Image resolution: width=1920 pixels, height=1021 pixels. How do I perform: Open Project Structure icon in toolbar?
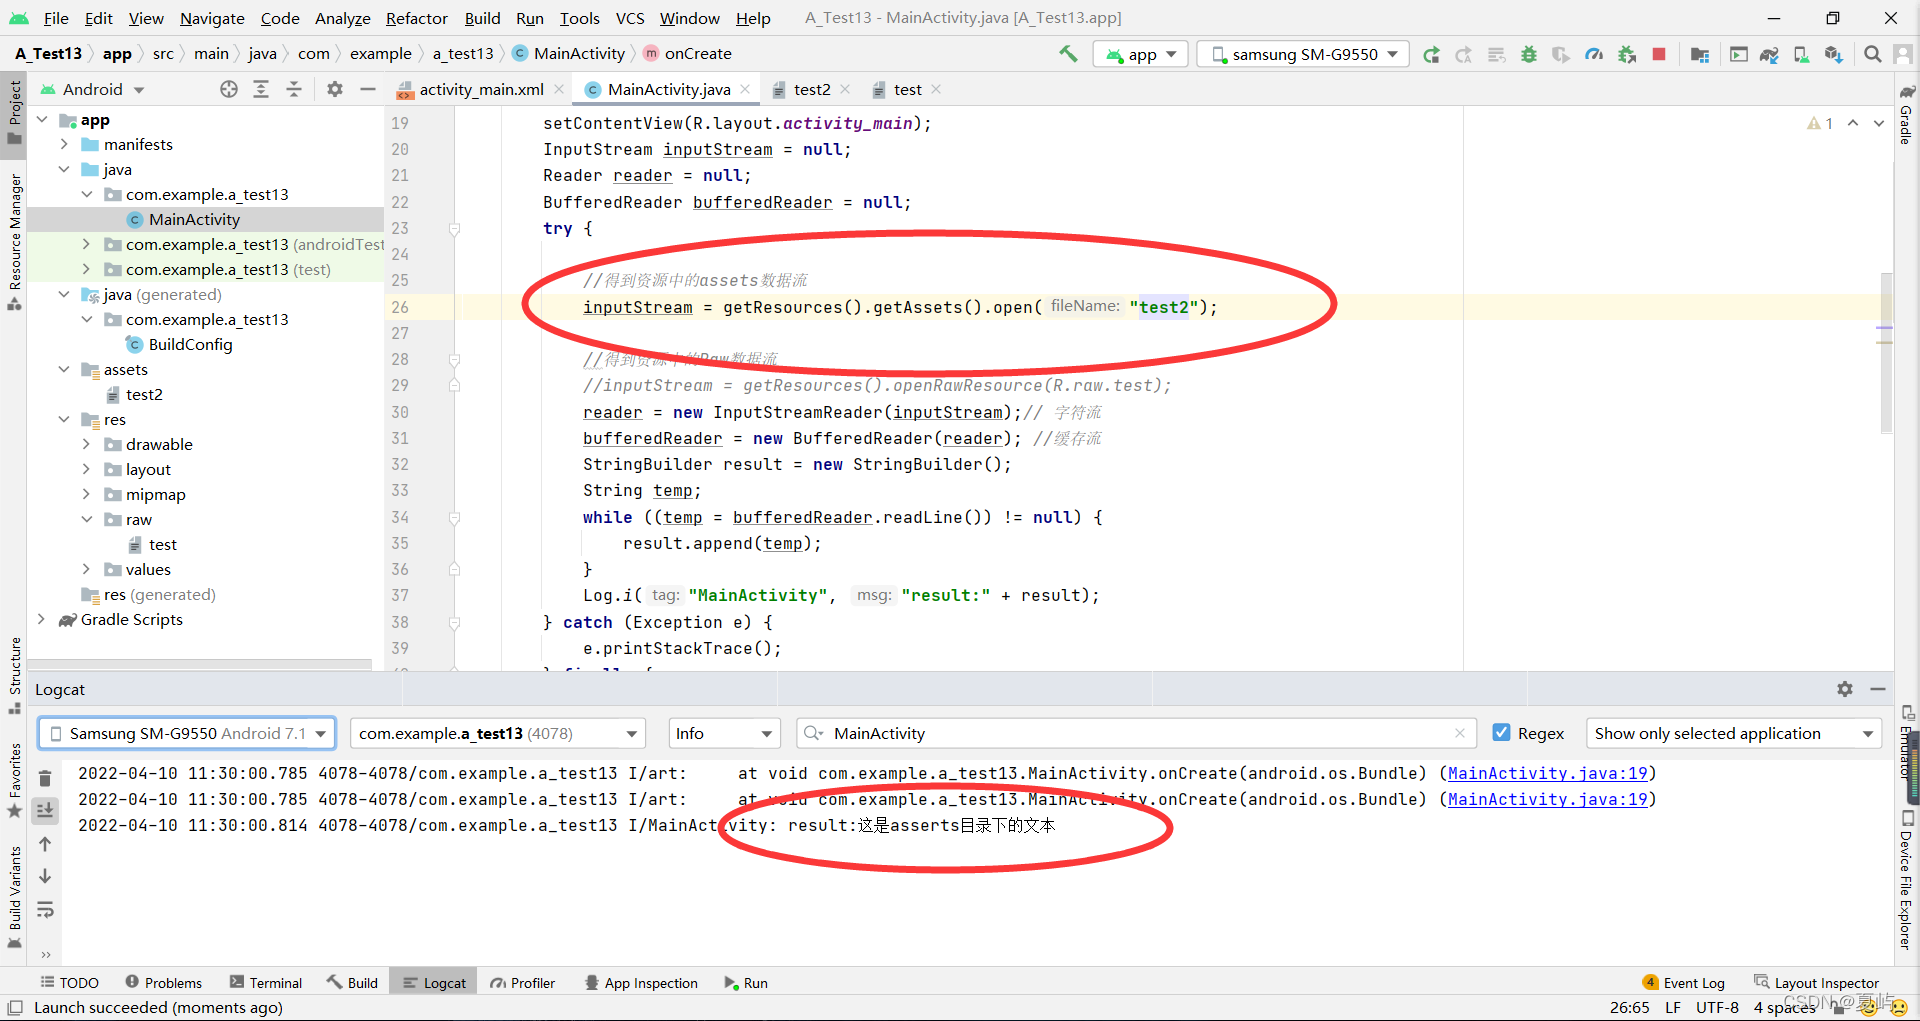[1699, 54]
